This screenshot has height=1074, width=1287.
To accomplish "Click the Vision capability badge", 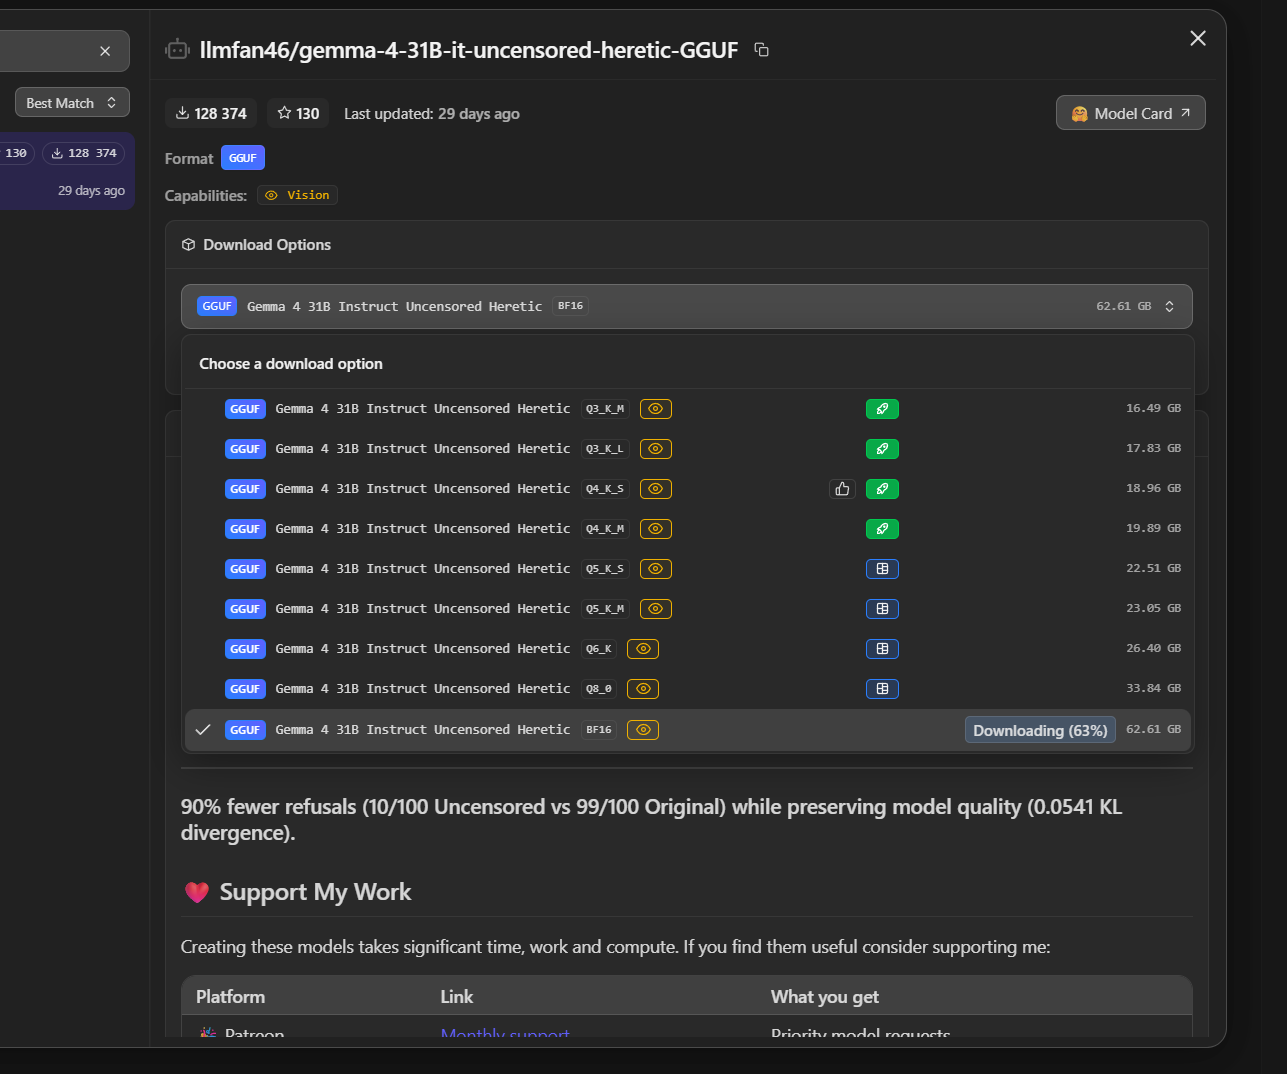I will tap(297, 195).
